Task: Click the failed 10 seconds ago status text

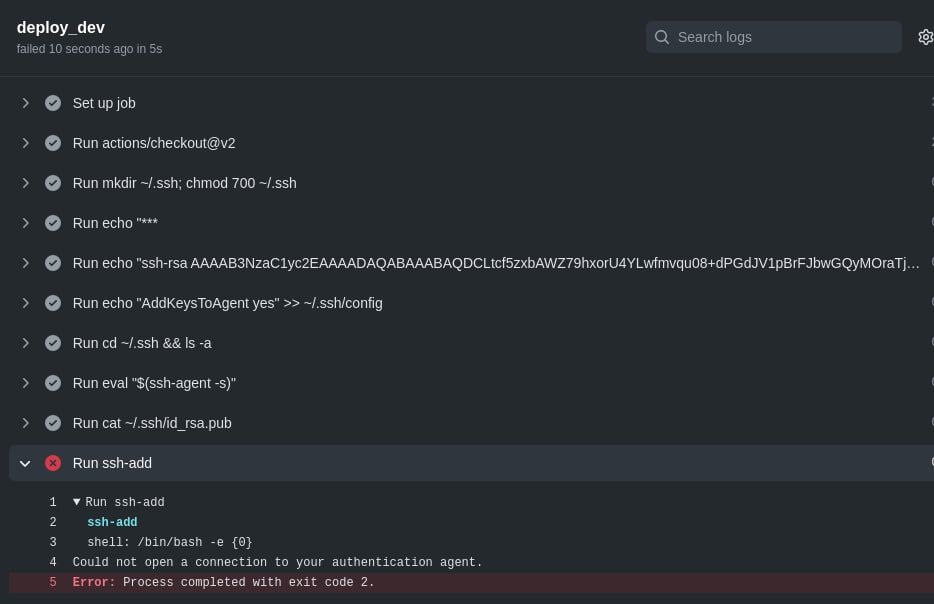Action: pos(89,49)
